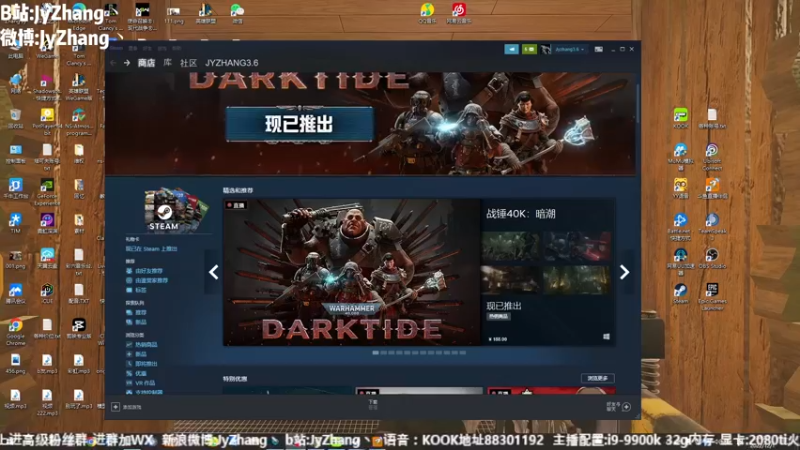This screenshot has height=450, width=800.
Task: Switch to the 社区 community tab
Action: tap(188, 63)
